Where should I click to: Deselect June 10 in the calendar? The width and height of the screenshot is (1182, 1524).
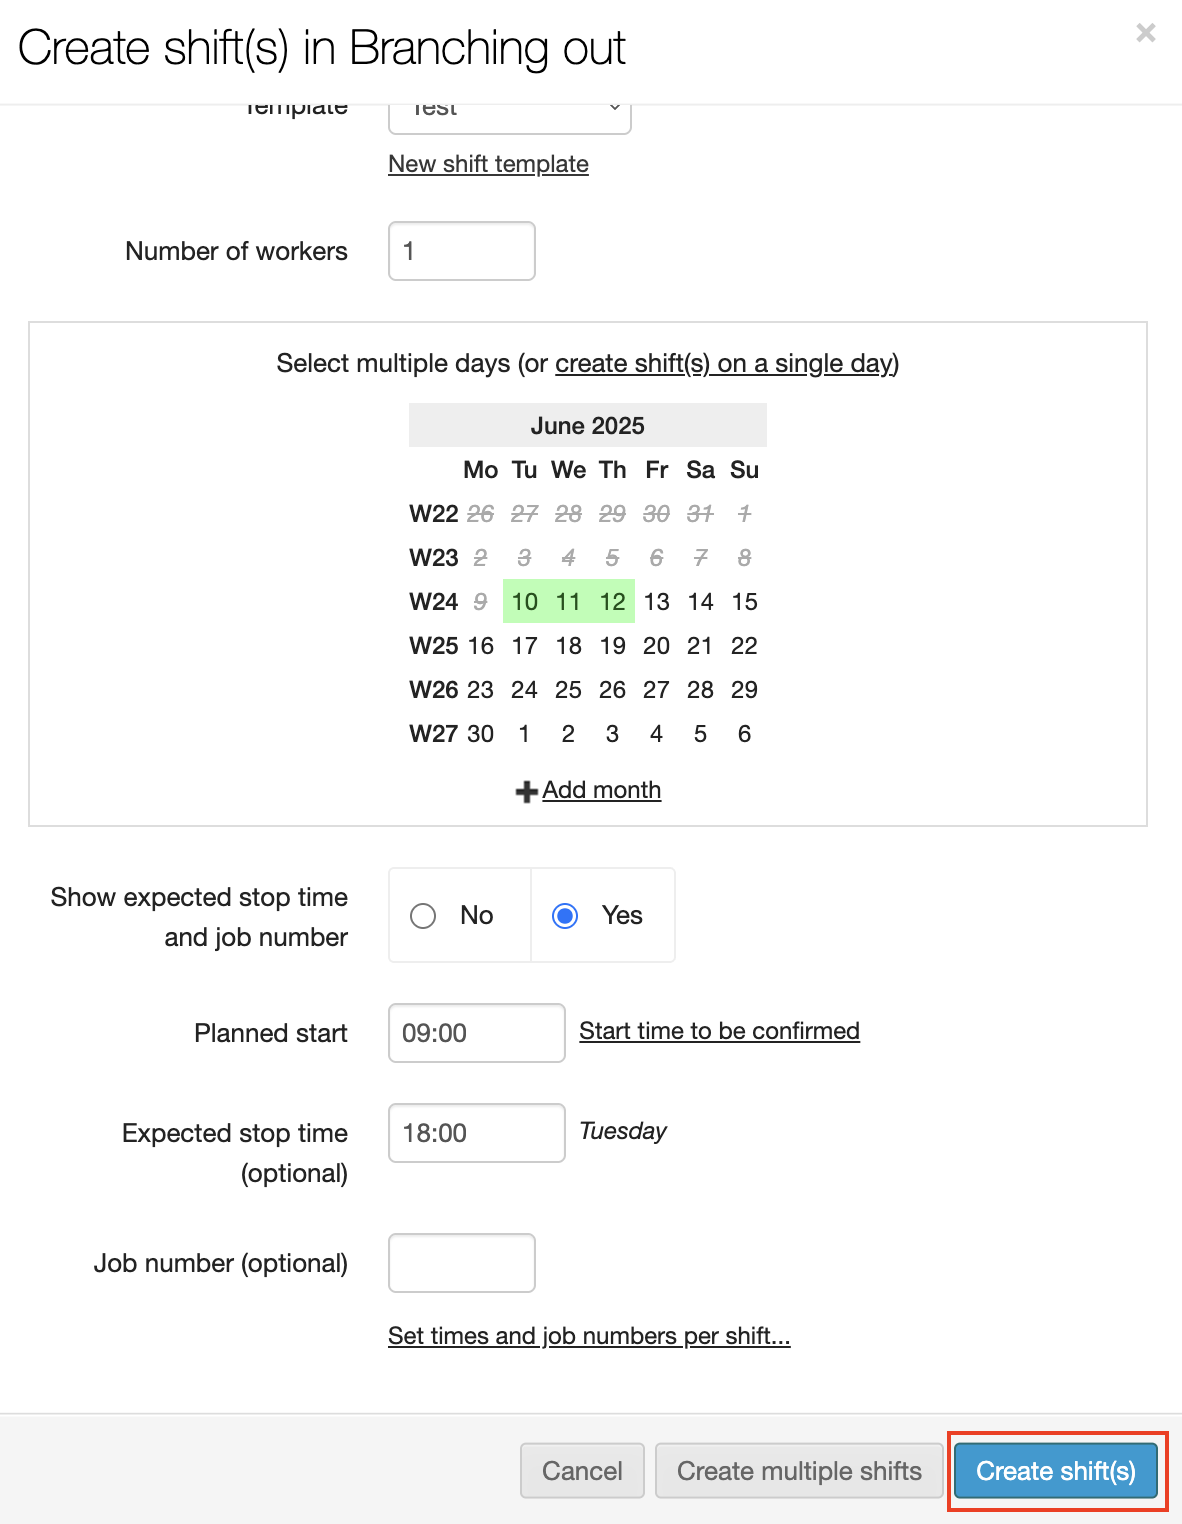524,601
